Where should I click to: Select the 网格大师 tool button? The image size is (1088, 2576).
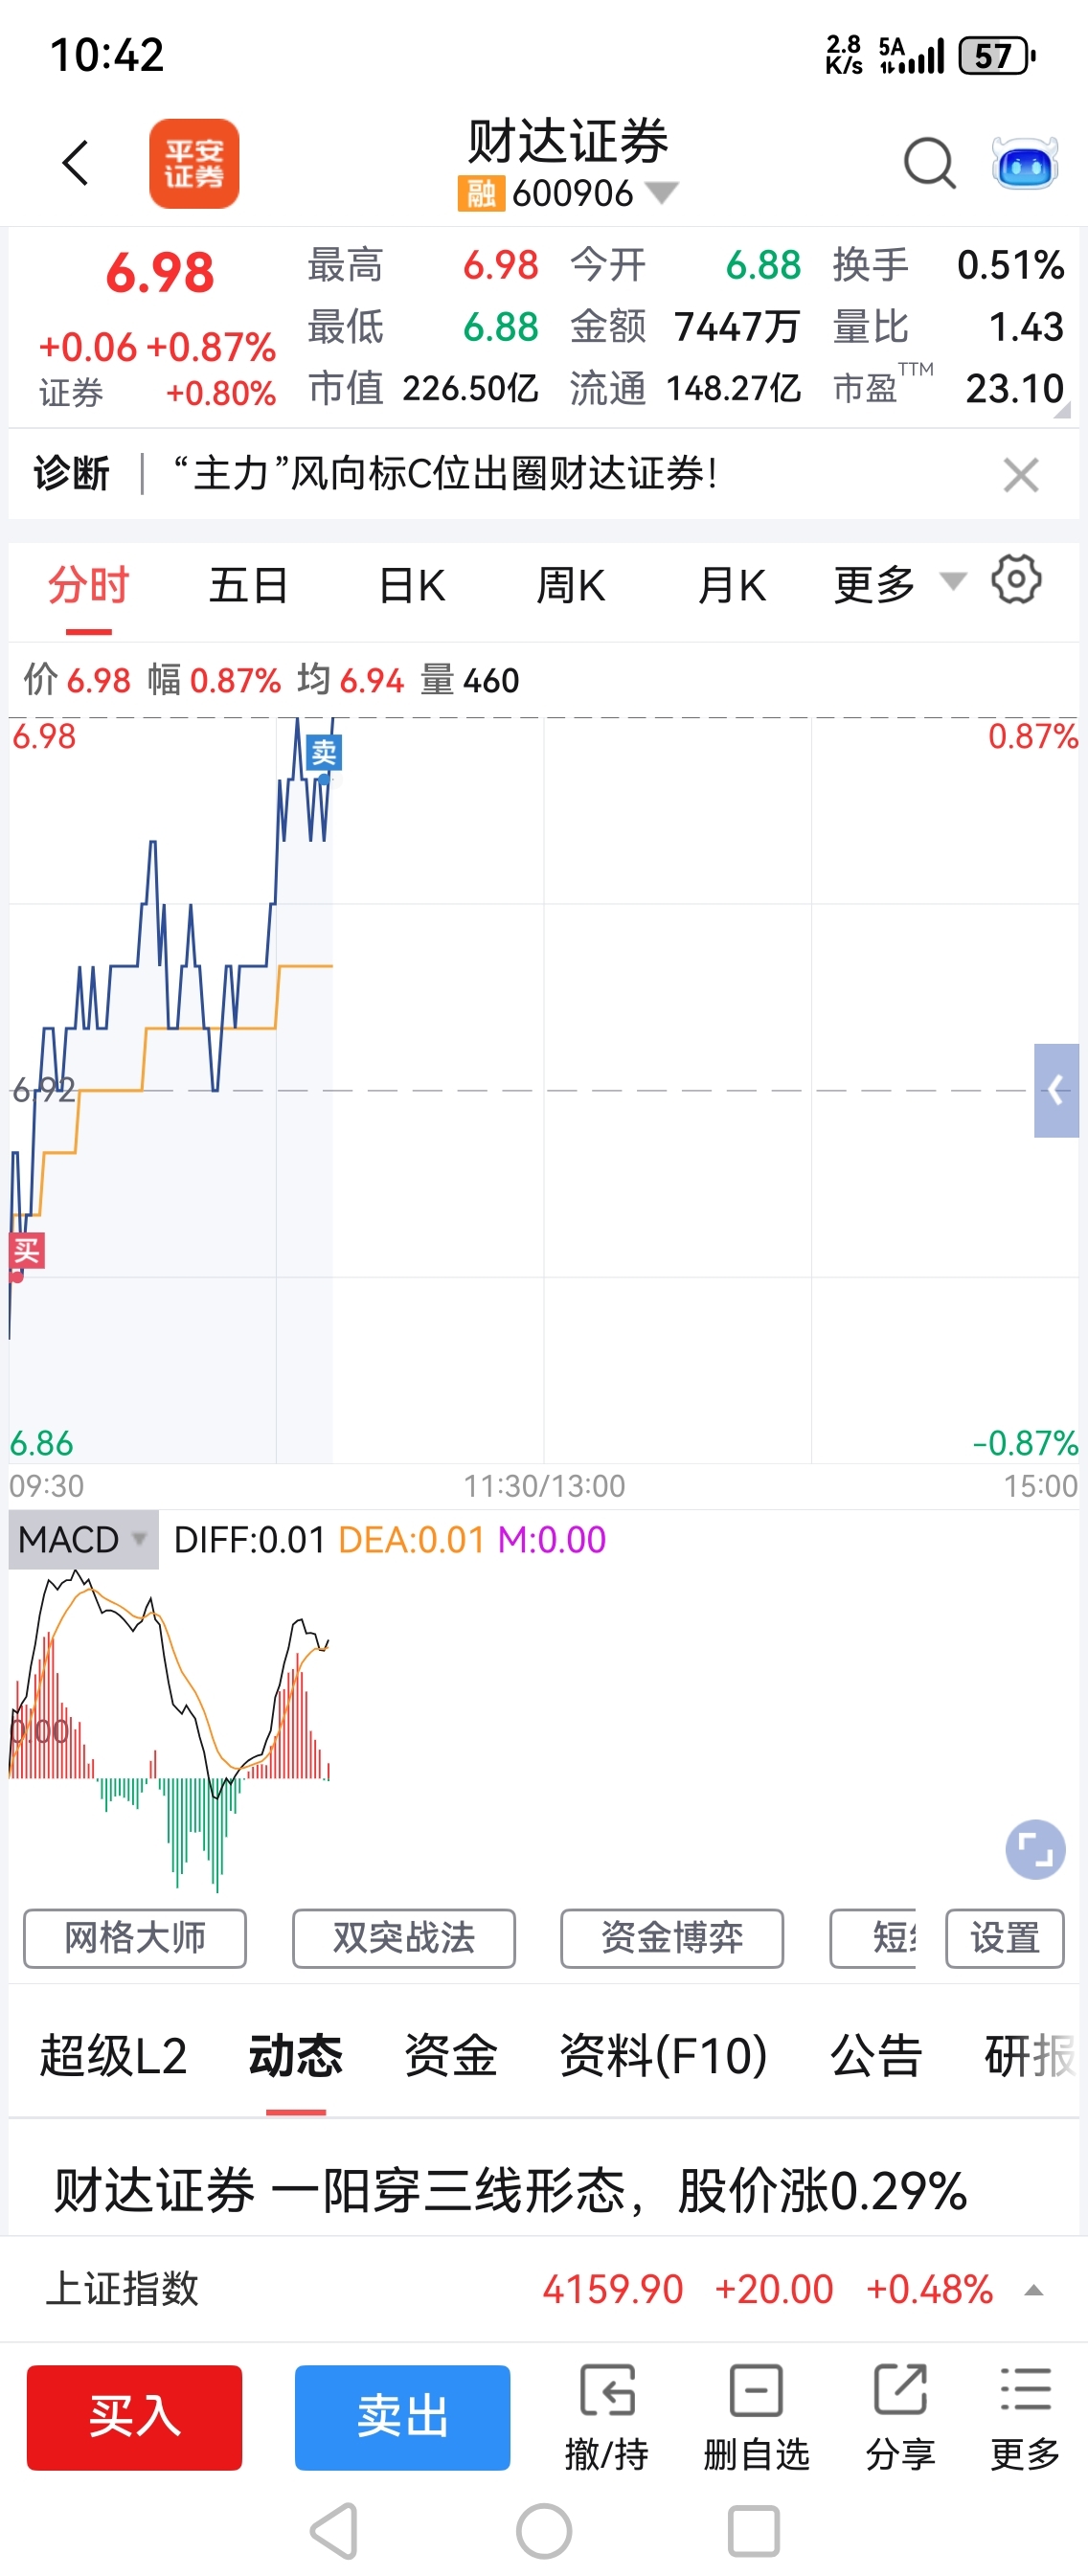[x=135, y=1938]
